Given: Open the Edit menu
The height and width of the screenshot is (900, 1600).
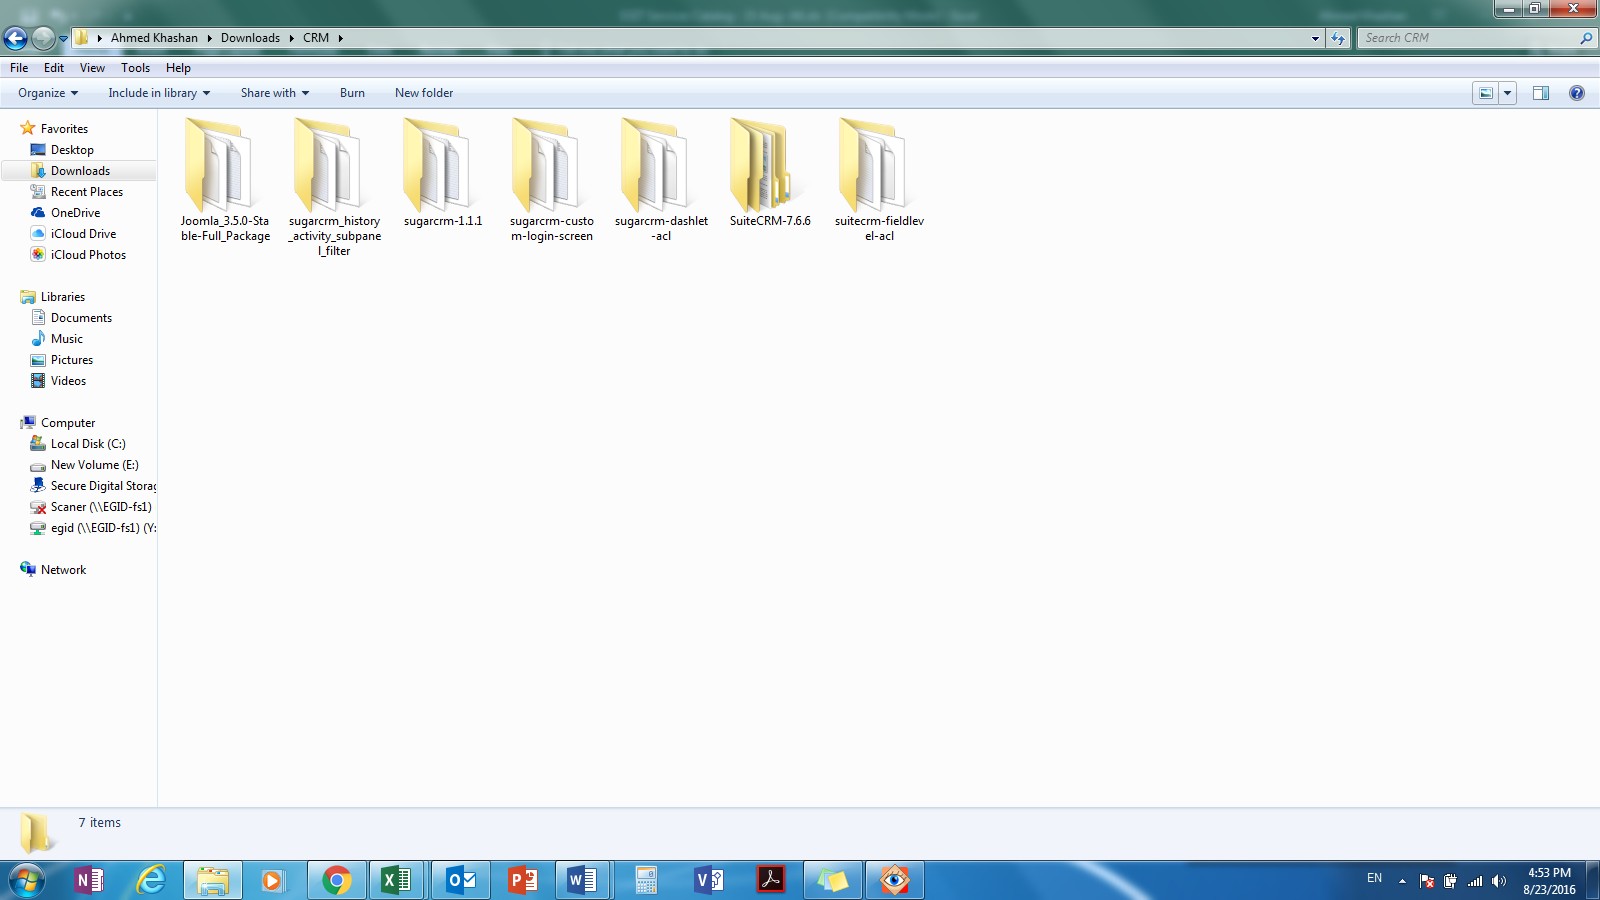Looking at the screenshot, I should [x=54, y=68].
